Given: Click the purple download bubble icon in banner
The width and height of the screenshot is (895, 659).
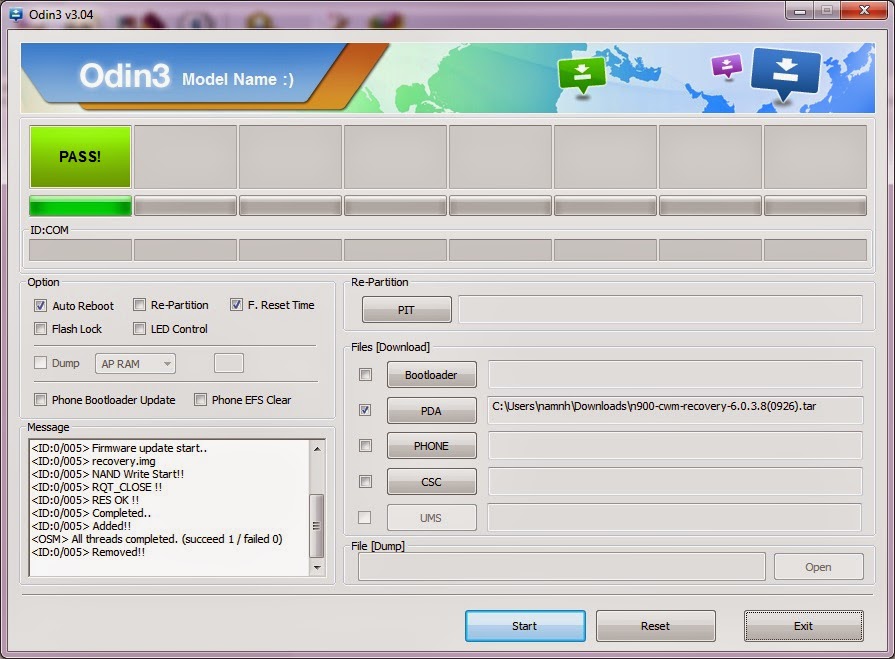Looking at the screenshot, I should (727, 66).
